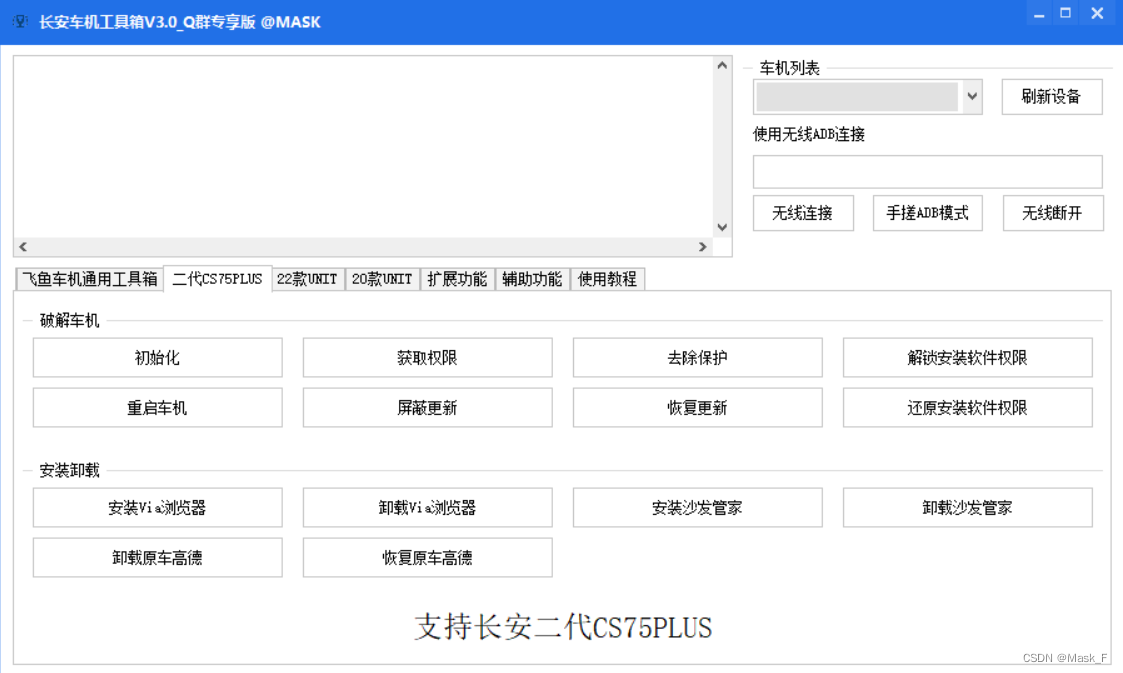Viewport: 1123px width, 673px height.
Task: Click the 刷新设备 button
Action: pos(1051,97)
